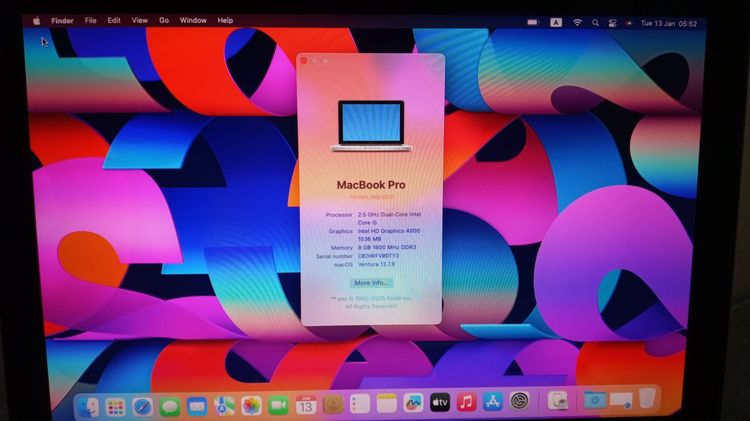Image resolution: width=750 pixels, height=421 pixels.
Task: Open Reminders from the Dock
Action: tap(360, 404)
